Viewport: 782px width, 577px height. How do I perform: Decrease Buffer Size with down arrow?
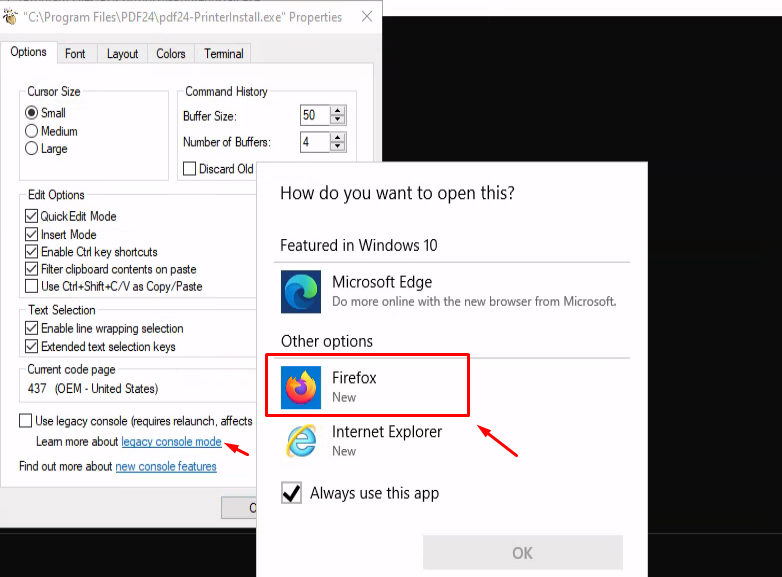(x=338, y=120)
